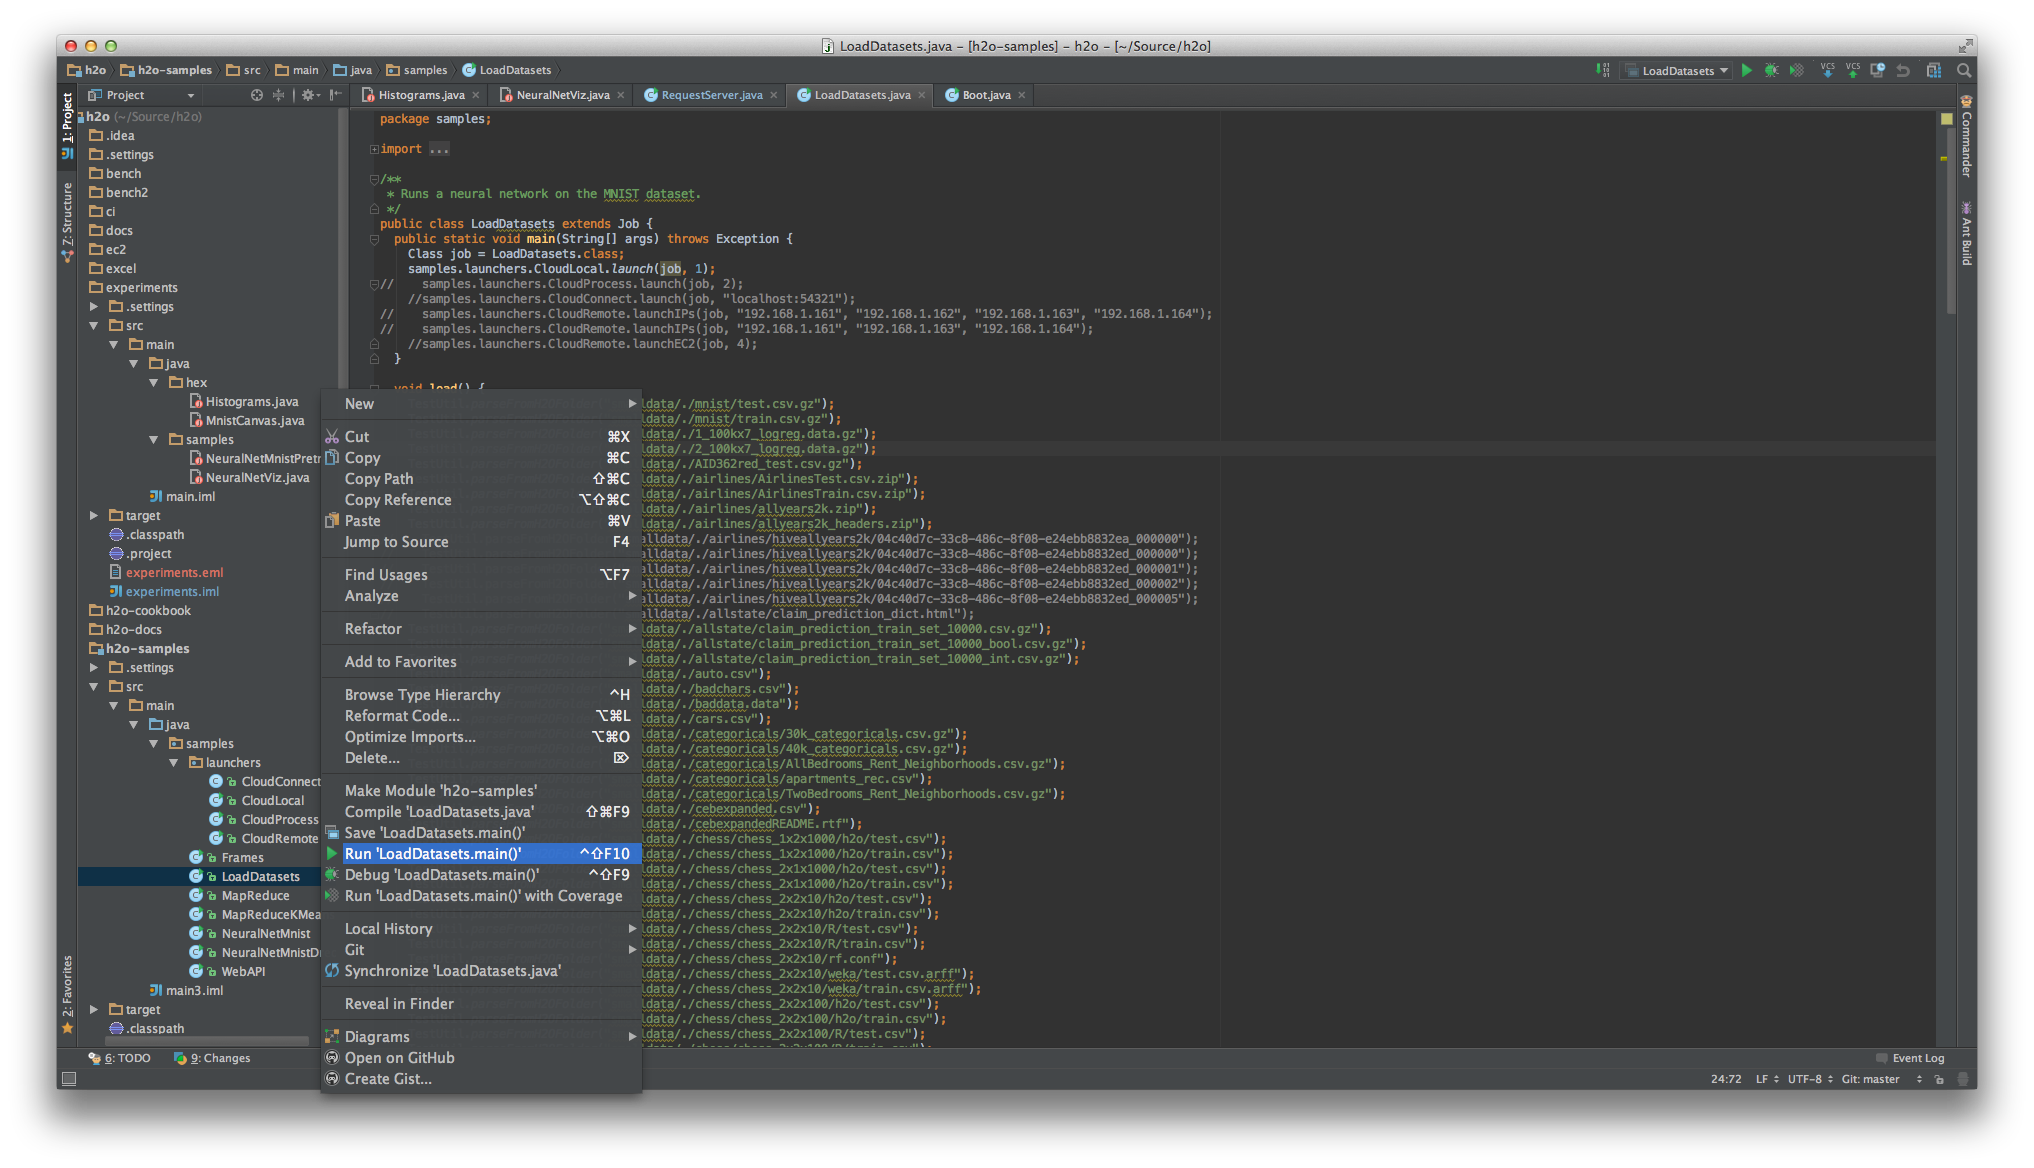The image size is (2034, 1168).
Task: Switch to the RequestServer.java editor tab
Action: pos(711,95)
